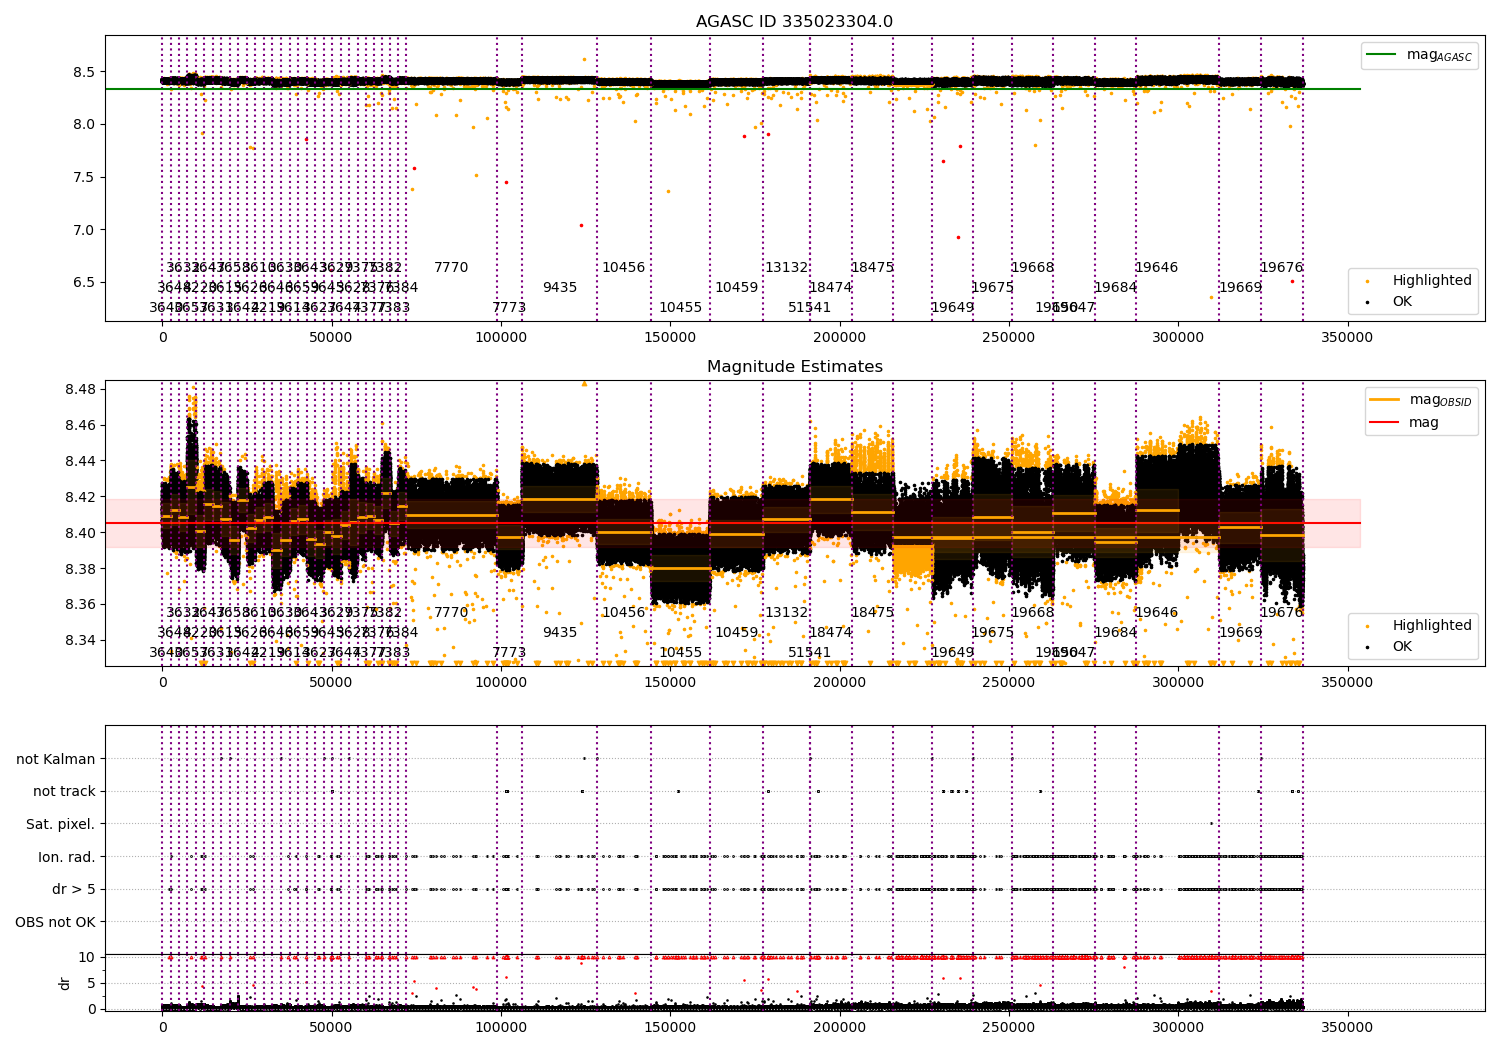This screenshot has height=1050, width=1500.
Task: Click OBSID label 51541 in the top plot
Action: coord(810,308)
